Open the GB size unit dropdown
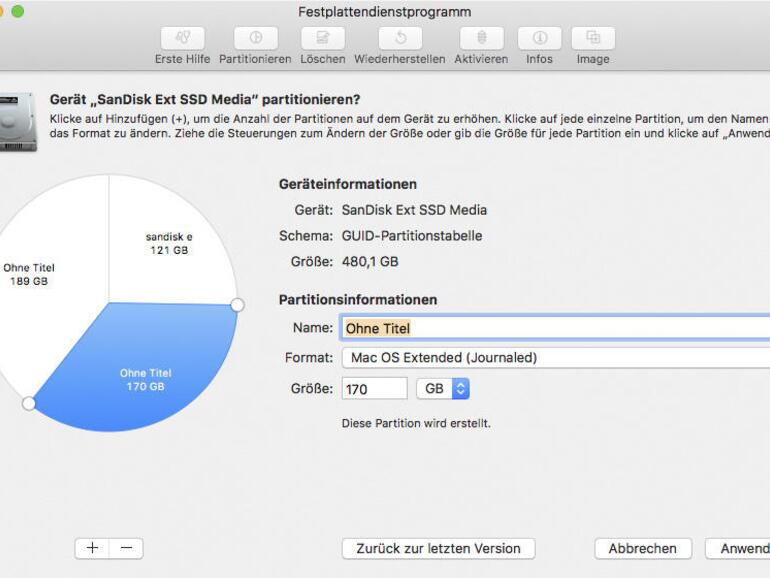Image resolution: width=770 pixels, height=578 pixels. 443,388
